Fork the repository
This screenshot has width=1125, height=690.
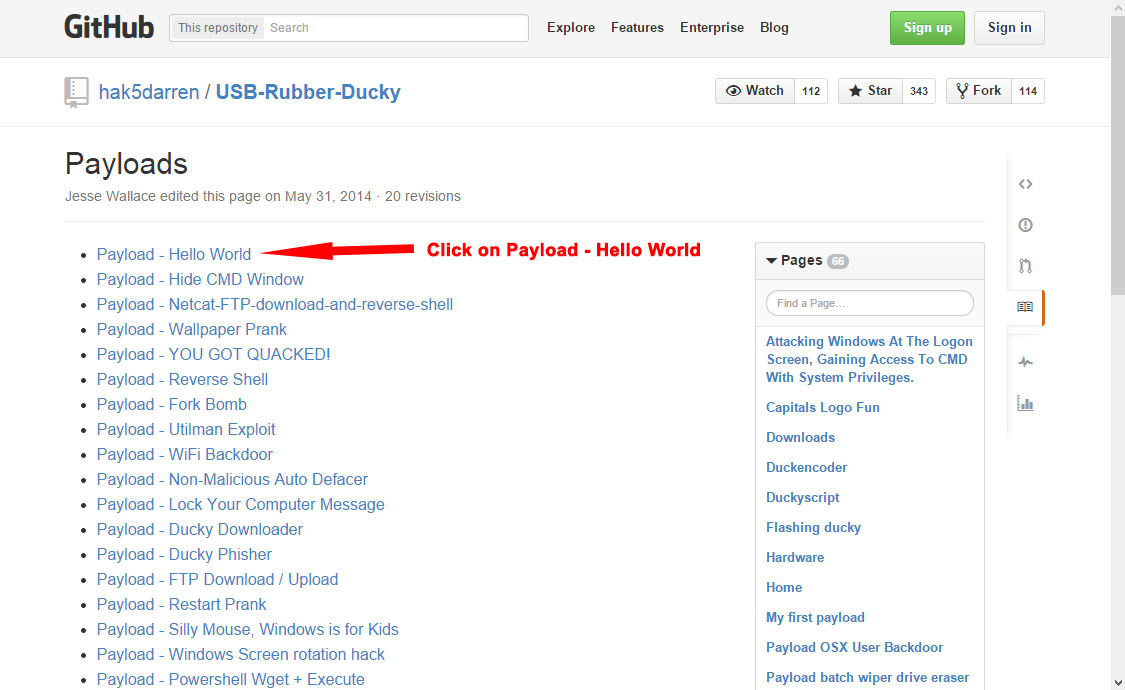click(x=979, y=91)
